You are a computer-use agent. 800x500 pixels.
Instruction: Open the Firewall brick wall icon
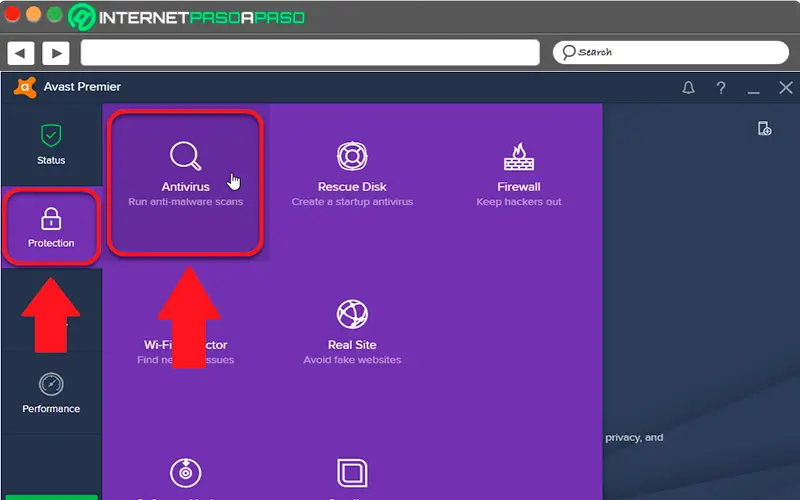coord(519,156)
